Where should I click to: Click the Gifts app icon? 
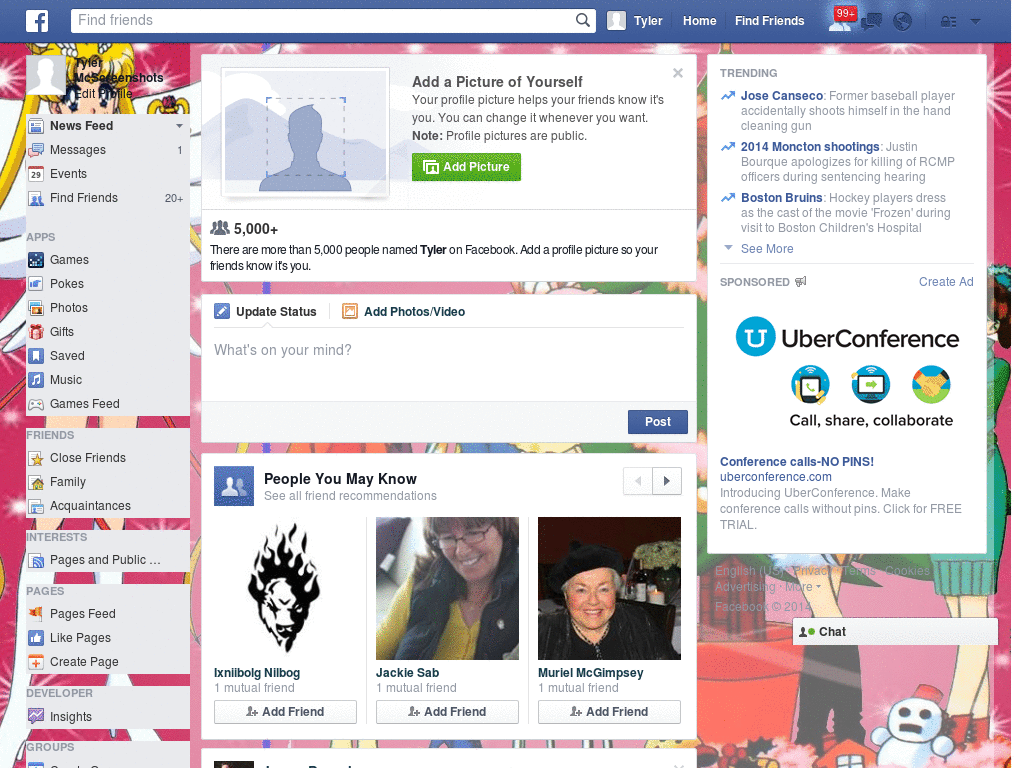(37, 332)
